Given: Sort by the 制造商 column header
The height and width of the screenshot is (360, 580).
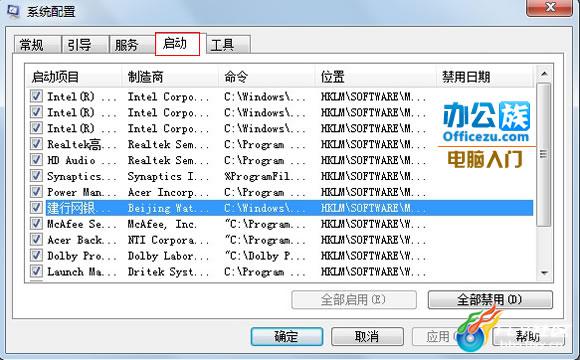Looking at the screenshot, I should (x=170, y=77).
